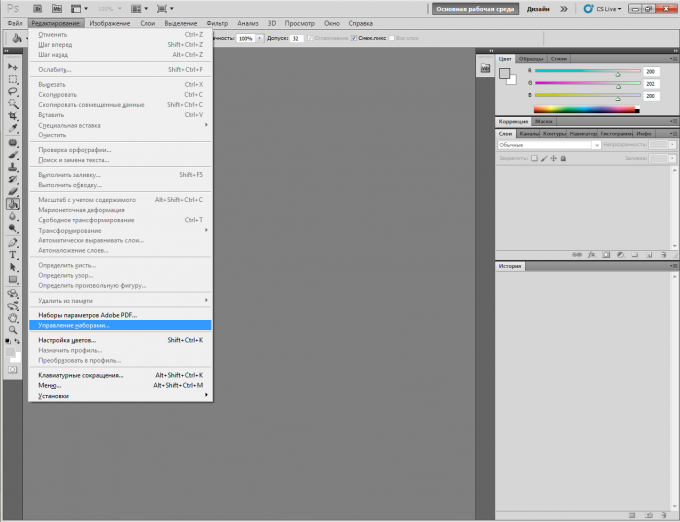Viewport: 680px width, 522px height.
Task: Click the Основная рабочая среда workspace button
Action: pos(475,8)
